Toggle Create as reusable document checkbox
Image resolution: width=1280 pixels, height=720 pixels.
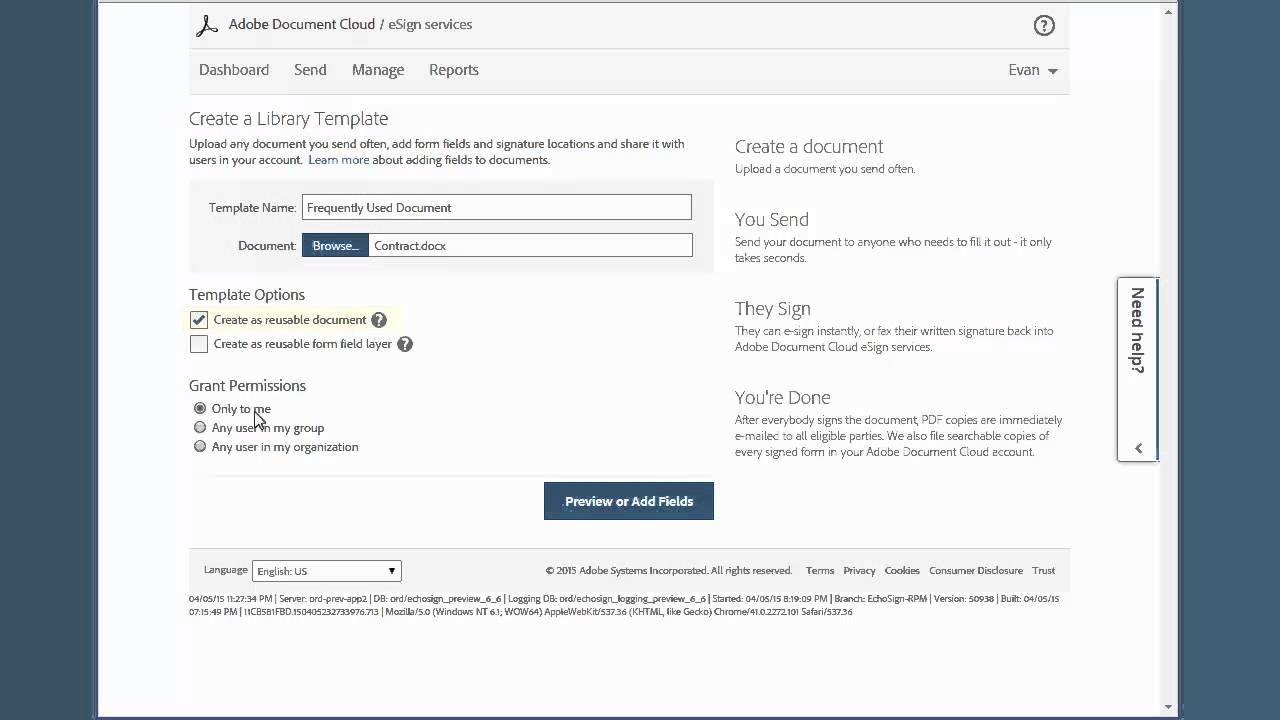pos(199,320)
